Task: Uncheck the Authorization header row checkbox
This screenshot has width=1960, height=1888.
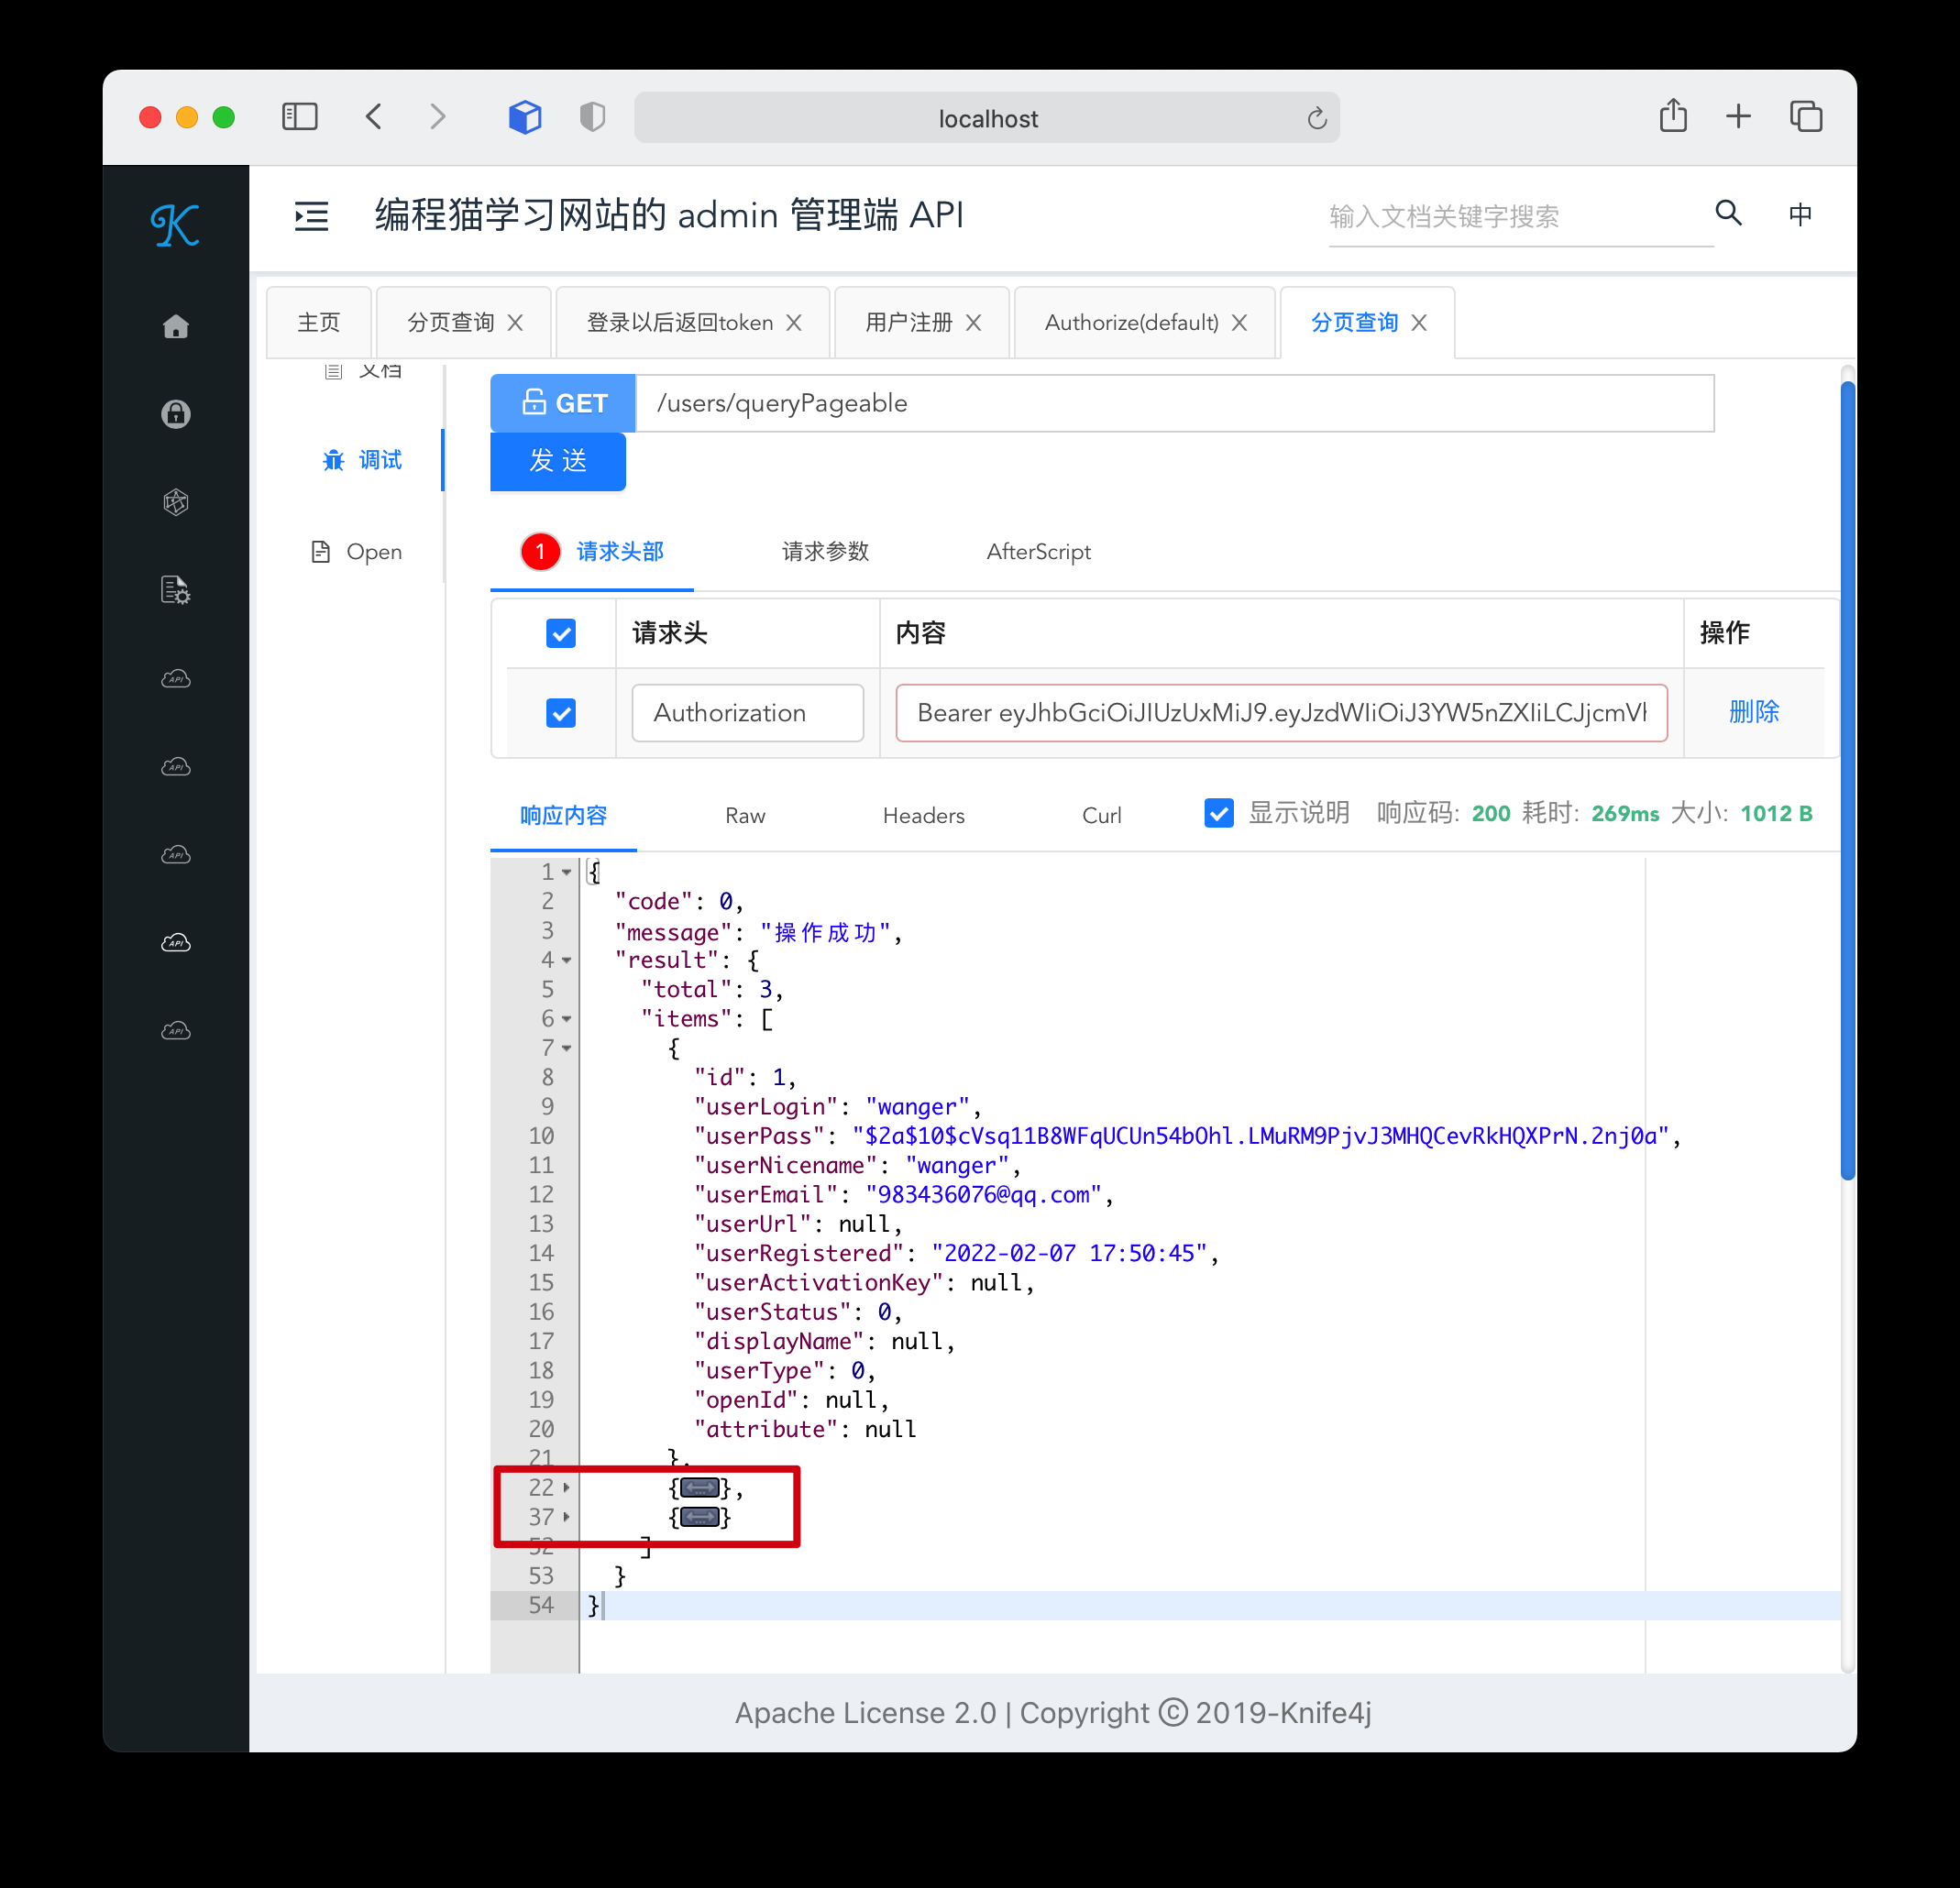Action: [x=561, y=713]
